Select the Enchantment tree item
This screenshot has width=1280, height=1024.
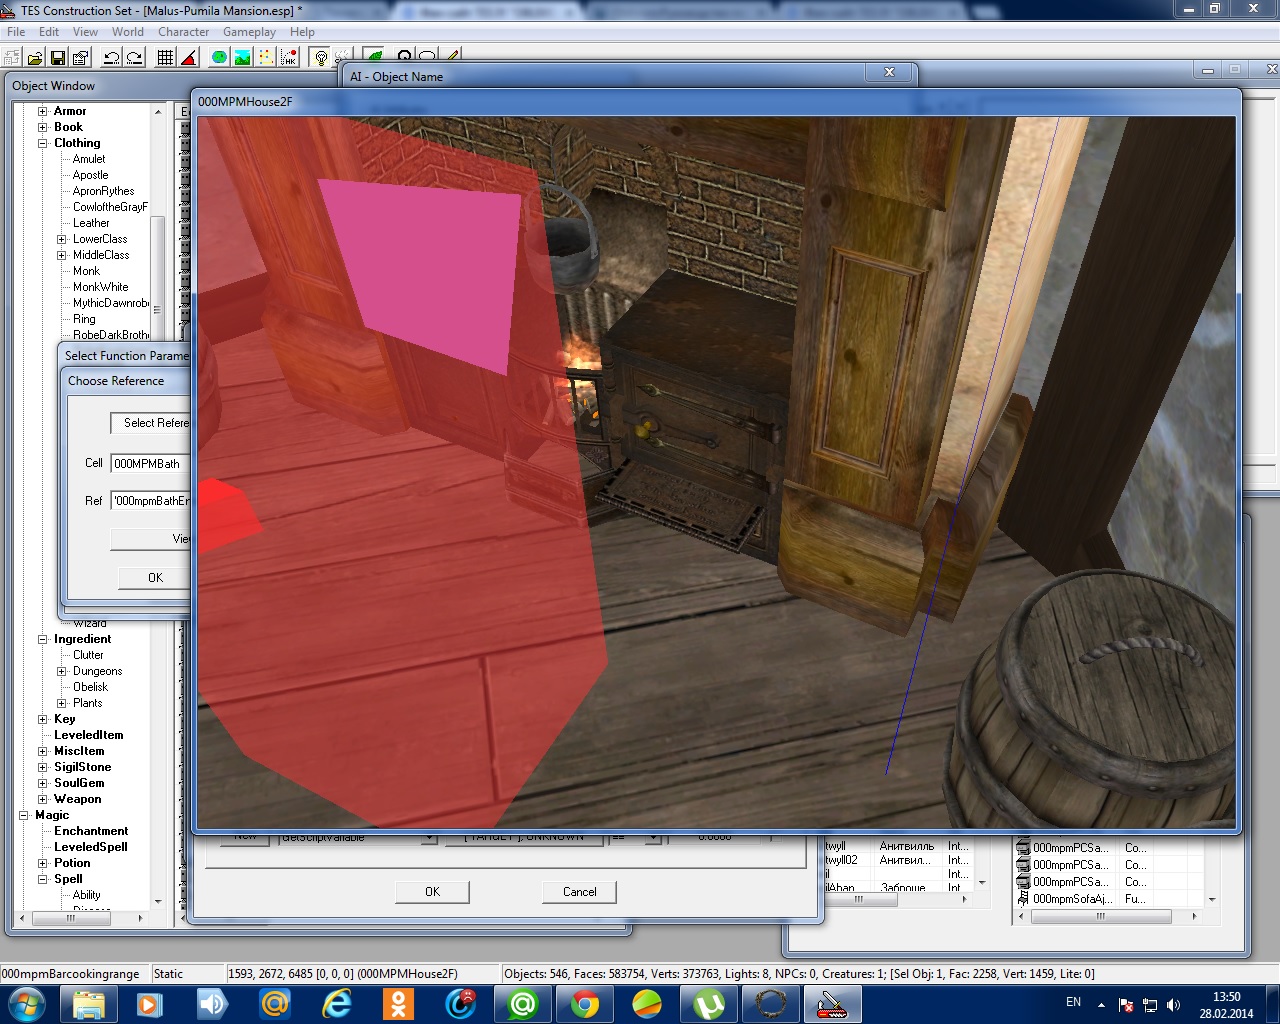click(x=91, y=831)
